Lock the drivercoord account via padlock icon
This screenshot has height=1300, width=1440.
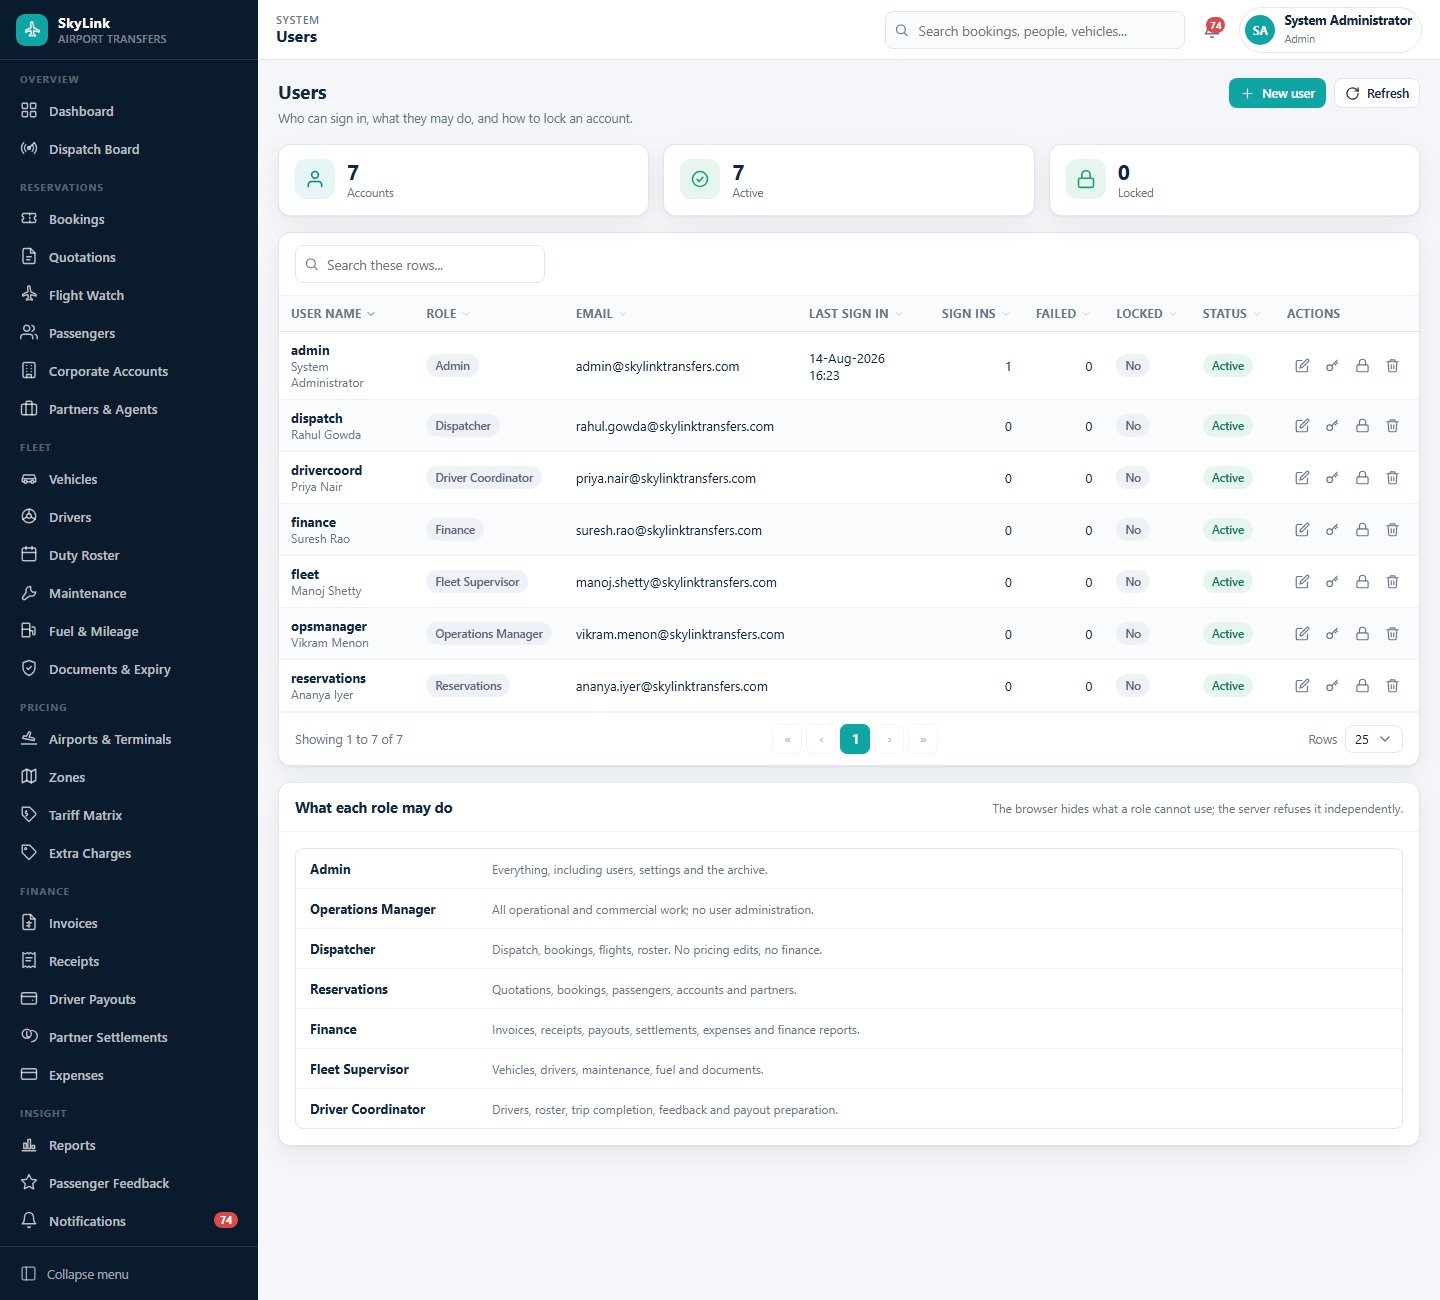click(1362, 478)
